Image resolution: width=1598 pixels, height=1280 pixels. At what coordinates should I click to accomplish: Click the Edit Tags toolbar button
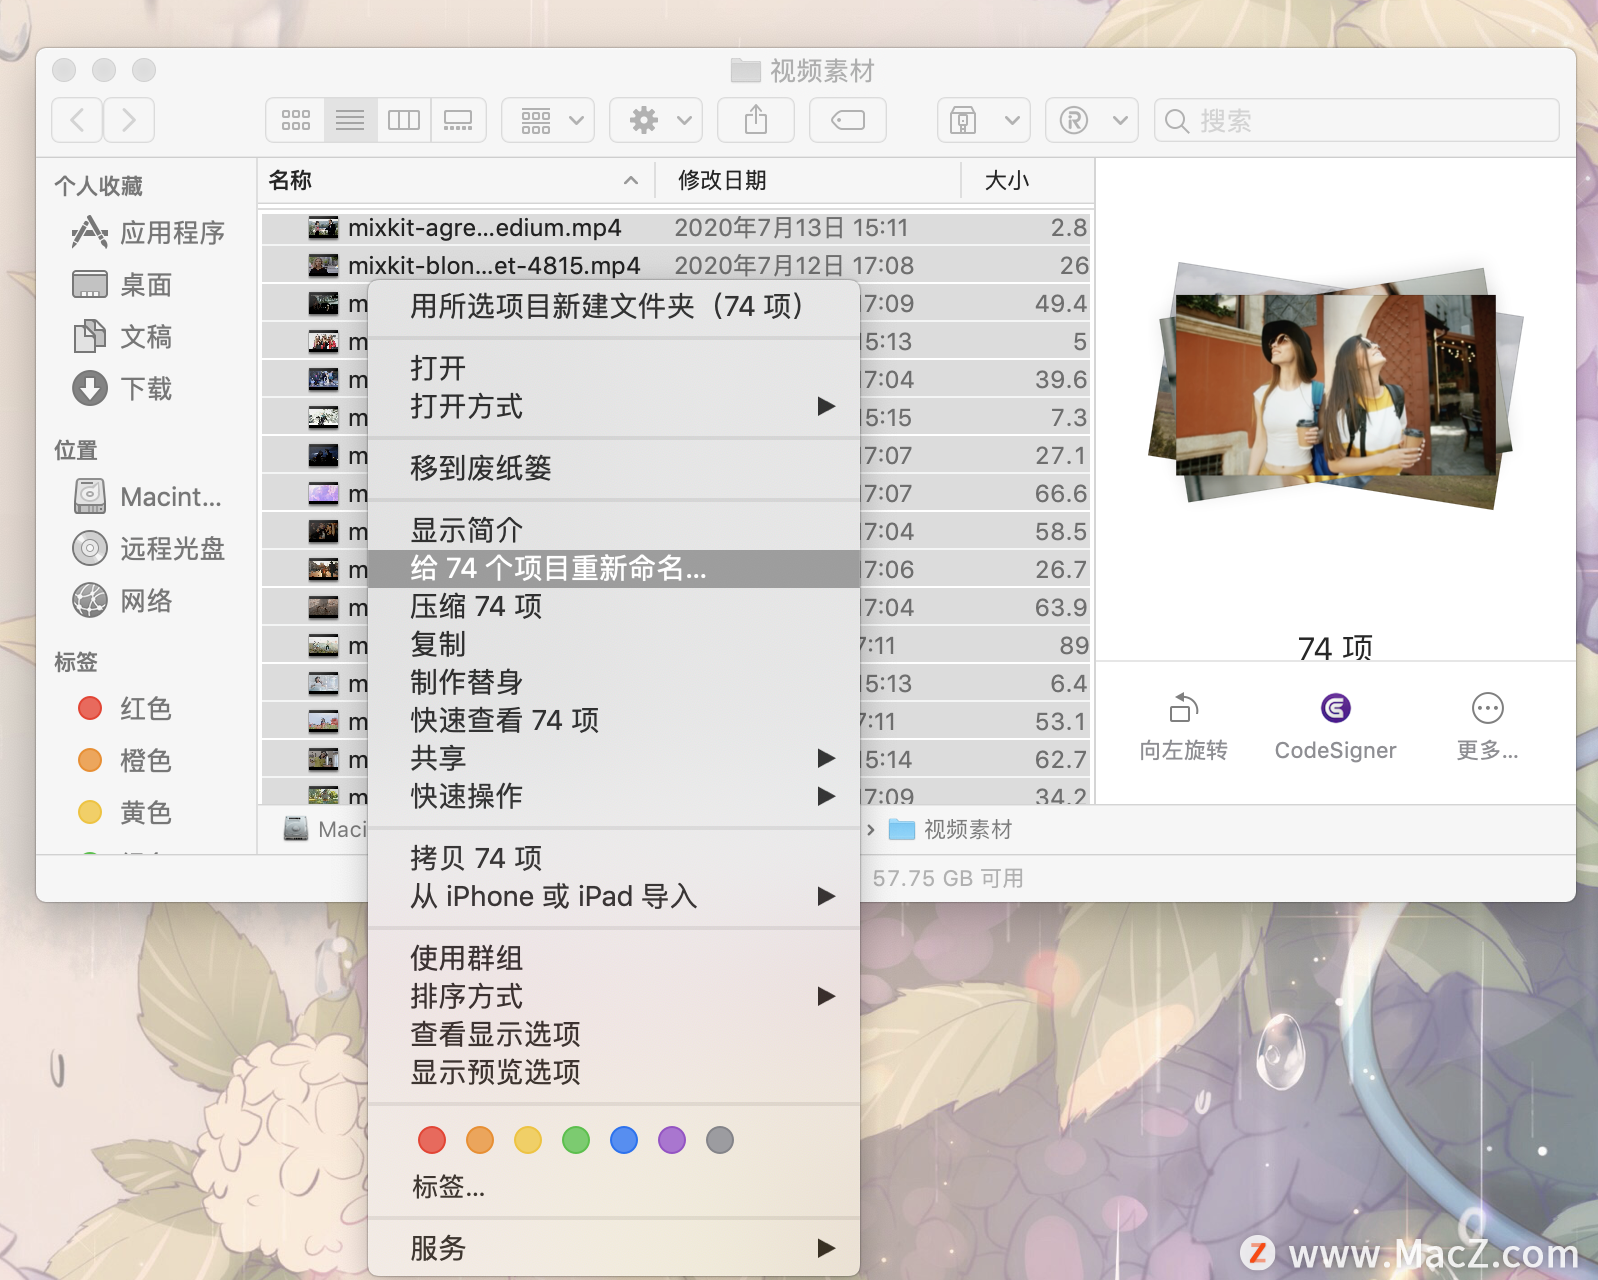coord(848,121)
